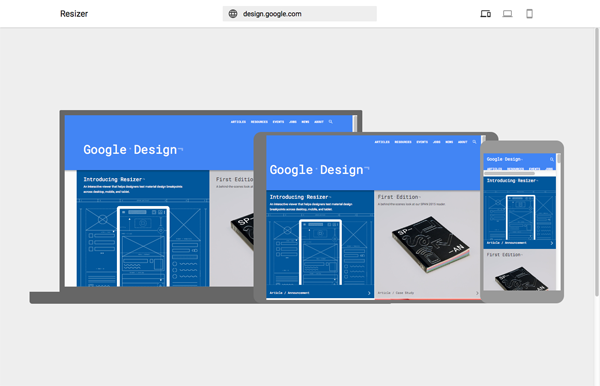Click 'Article / Case Study' label in tablet preview
600x386 pixels.
[x=396, y=293]
